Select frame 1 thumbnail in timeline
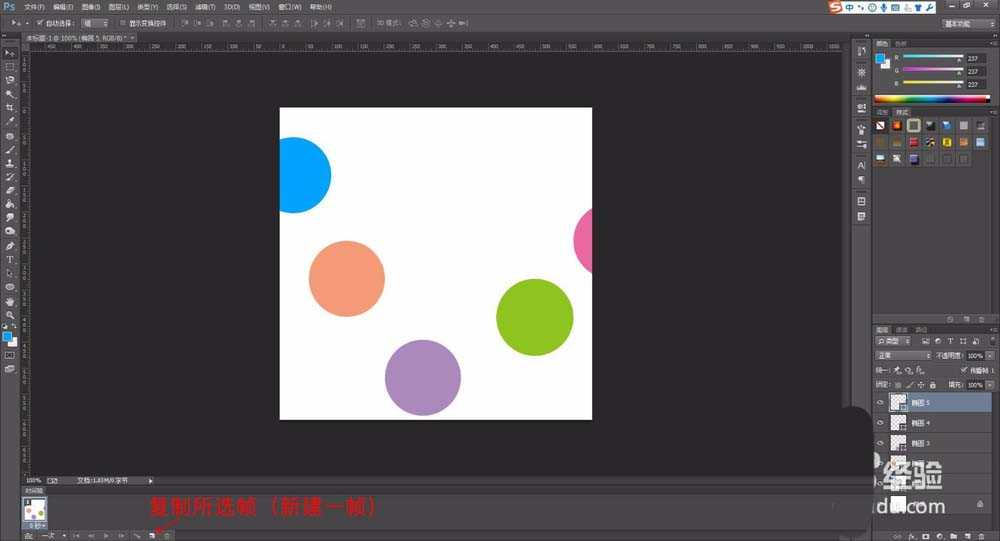This screenshot has height=541, width=1000. (36, 510)
